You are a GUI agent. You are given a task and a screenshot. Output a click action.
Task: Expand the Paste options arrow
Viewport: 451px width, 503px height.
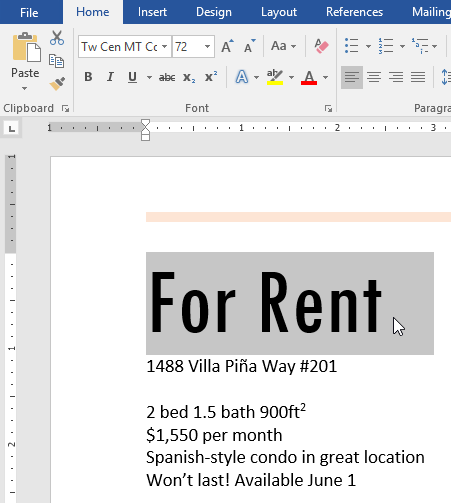(x=24, y=88)
